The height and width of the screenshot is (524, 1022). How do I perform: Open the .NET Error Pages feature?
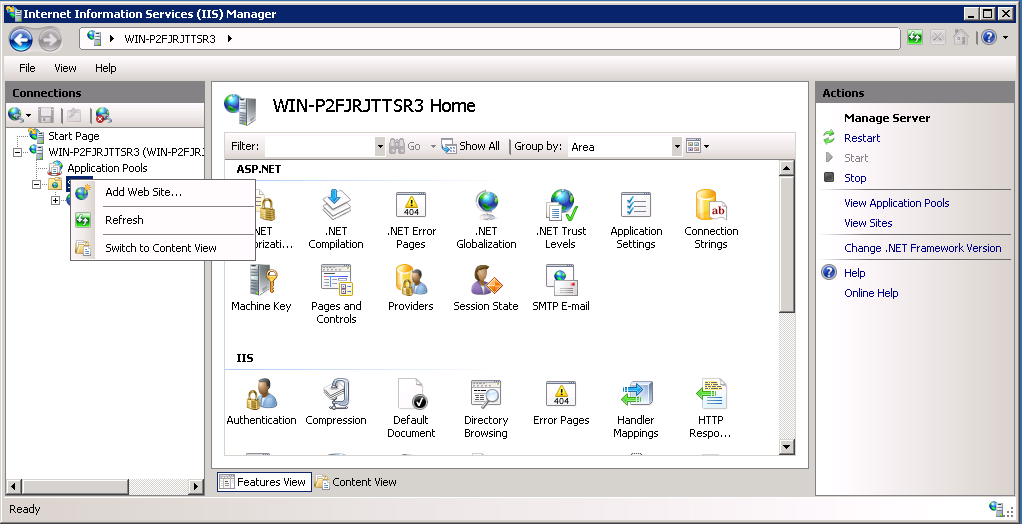tap(411, 220)
